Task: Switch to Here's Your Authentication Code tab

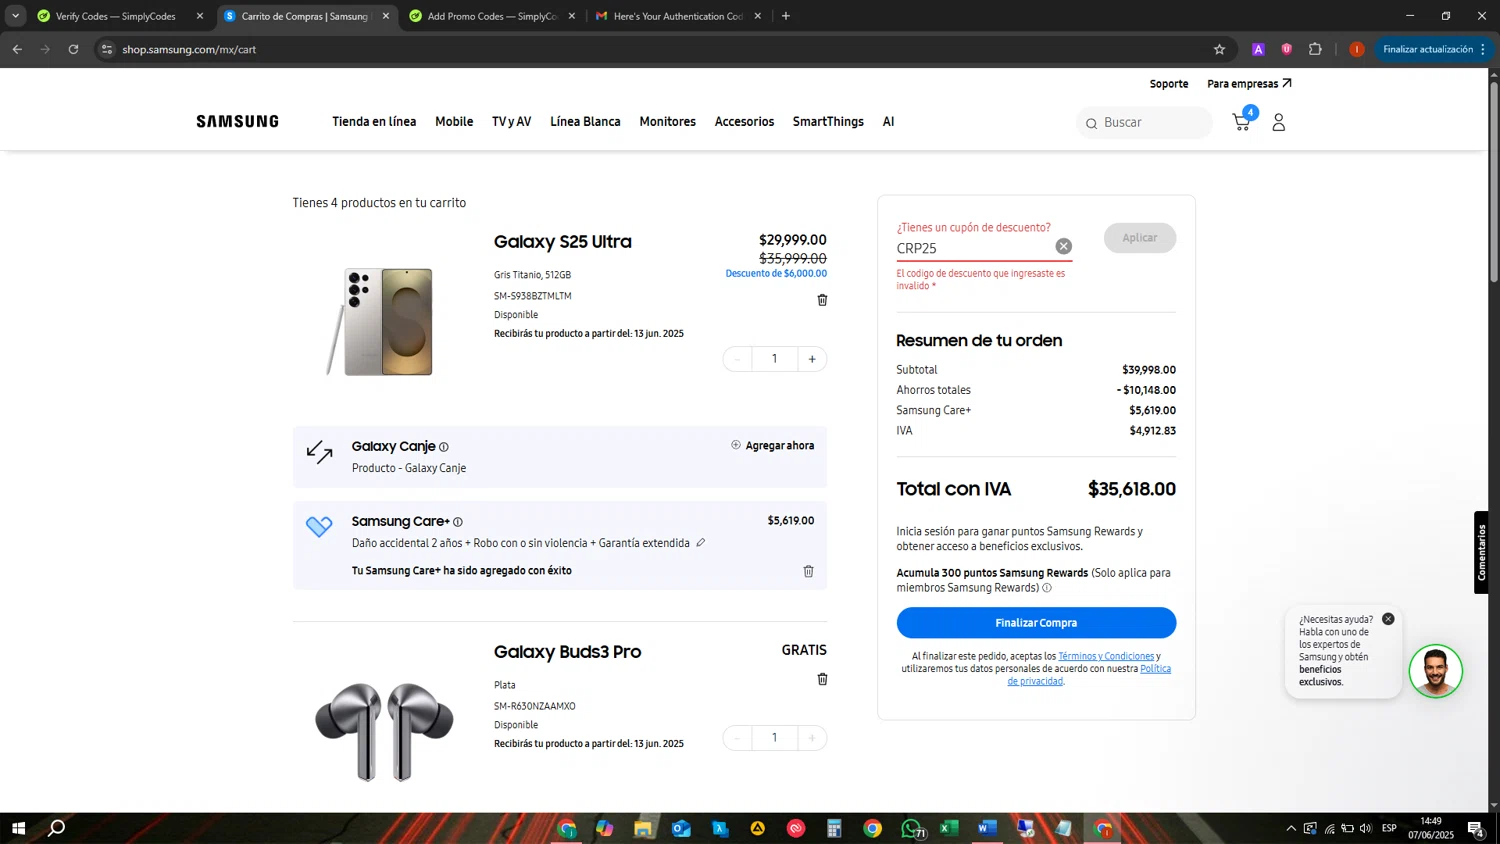Action: click(x=677, y=16)
